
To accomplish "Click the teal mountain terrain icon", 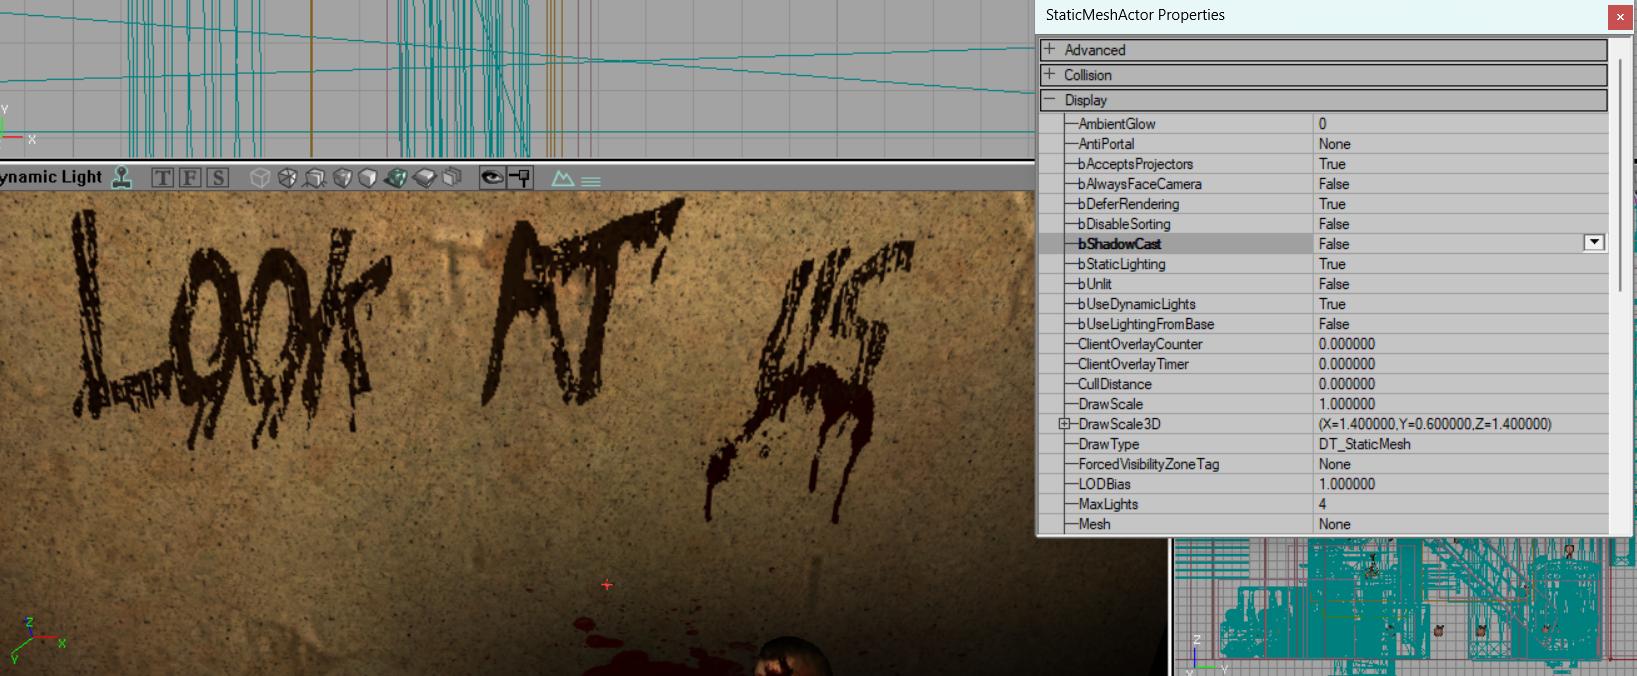I will [563, 179].
